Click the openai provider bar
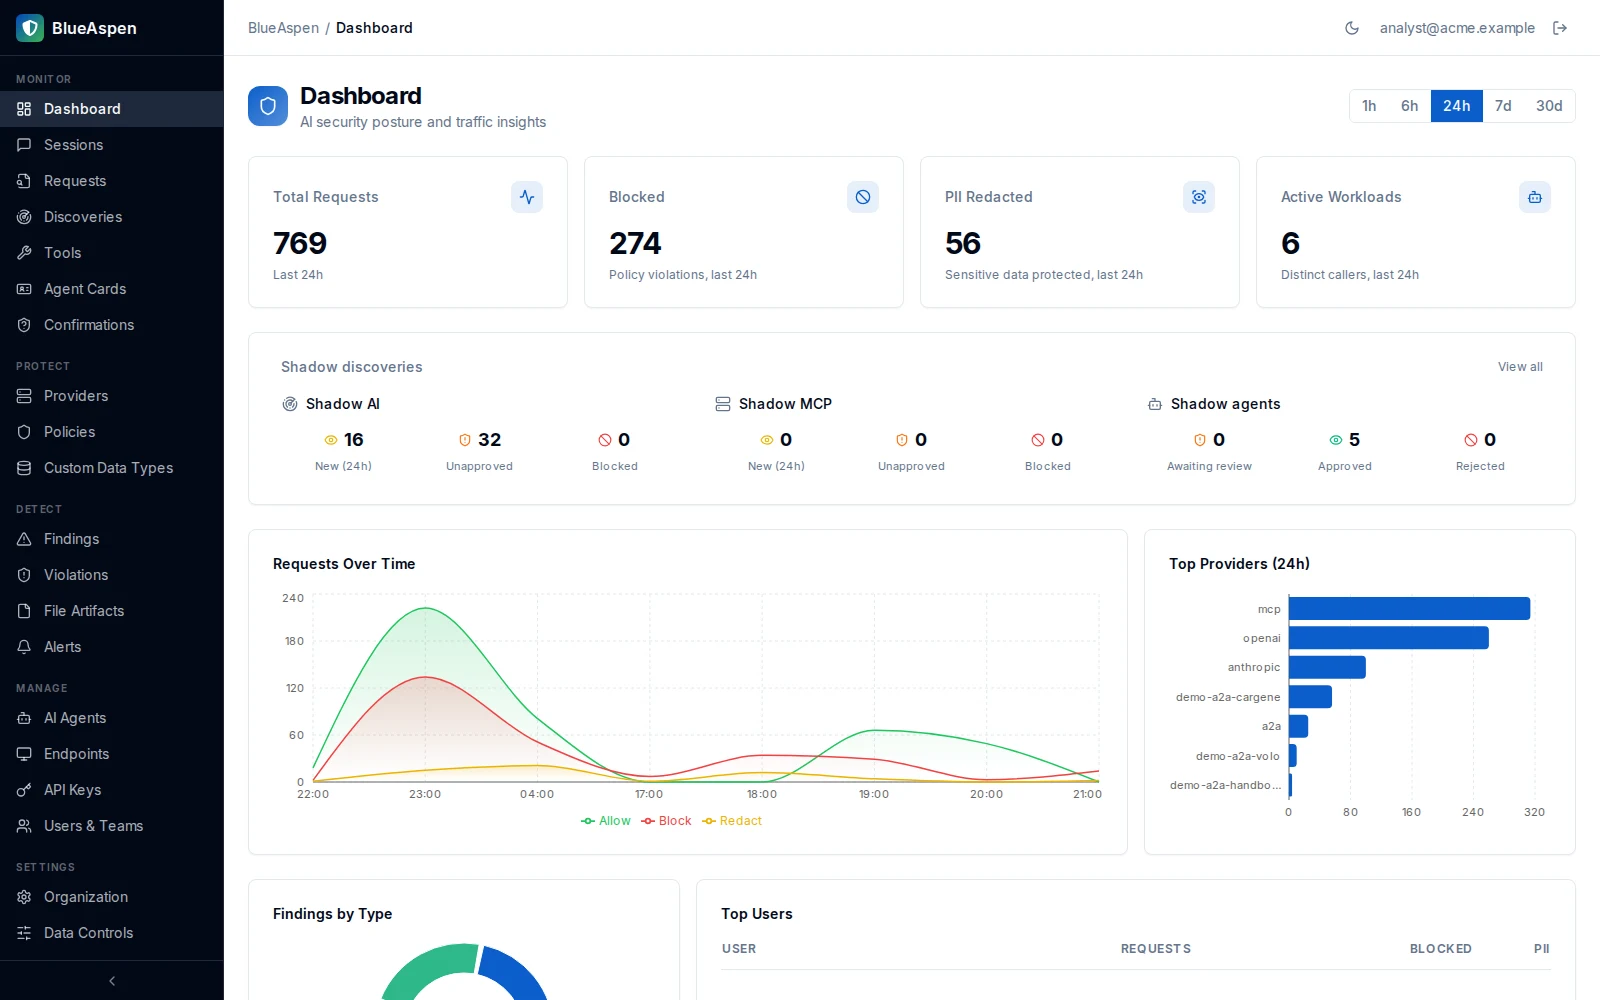The width and height of the screenshot is (1600, 1000). click(x=1389, y=638)
